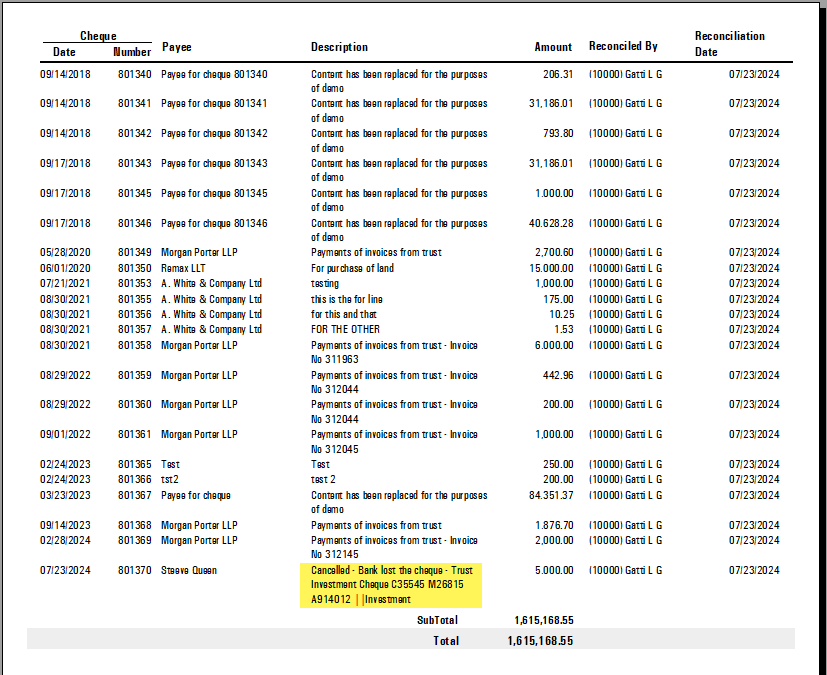Click the Description column header
827x675 pixels.
tap(339, 47)
